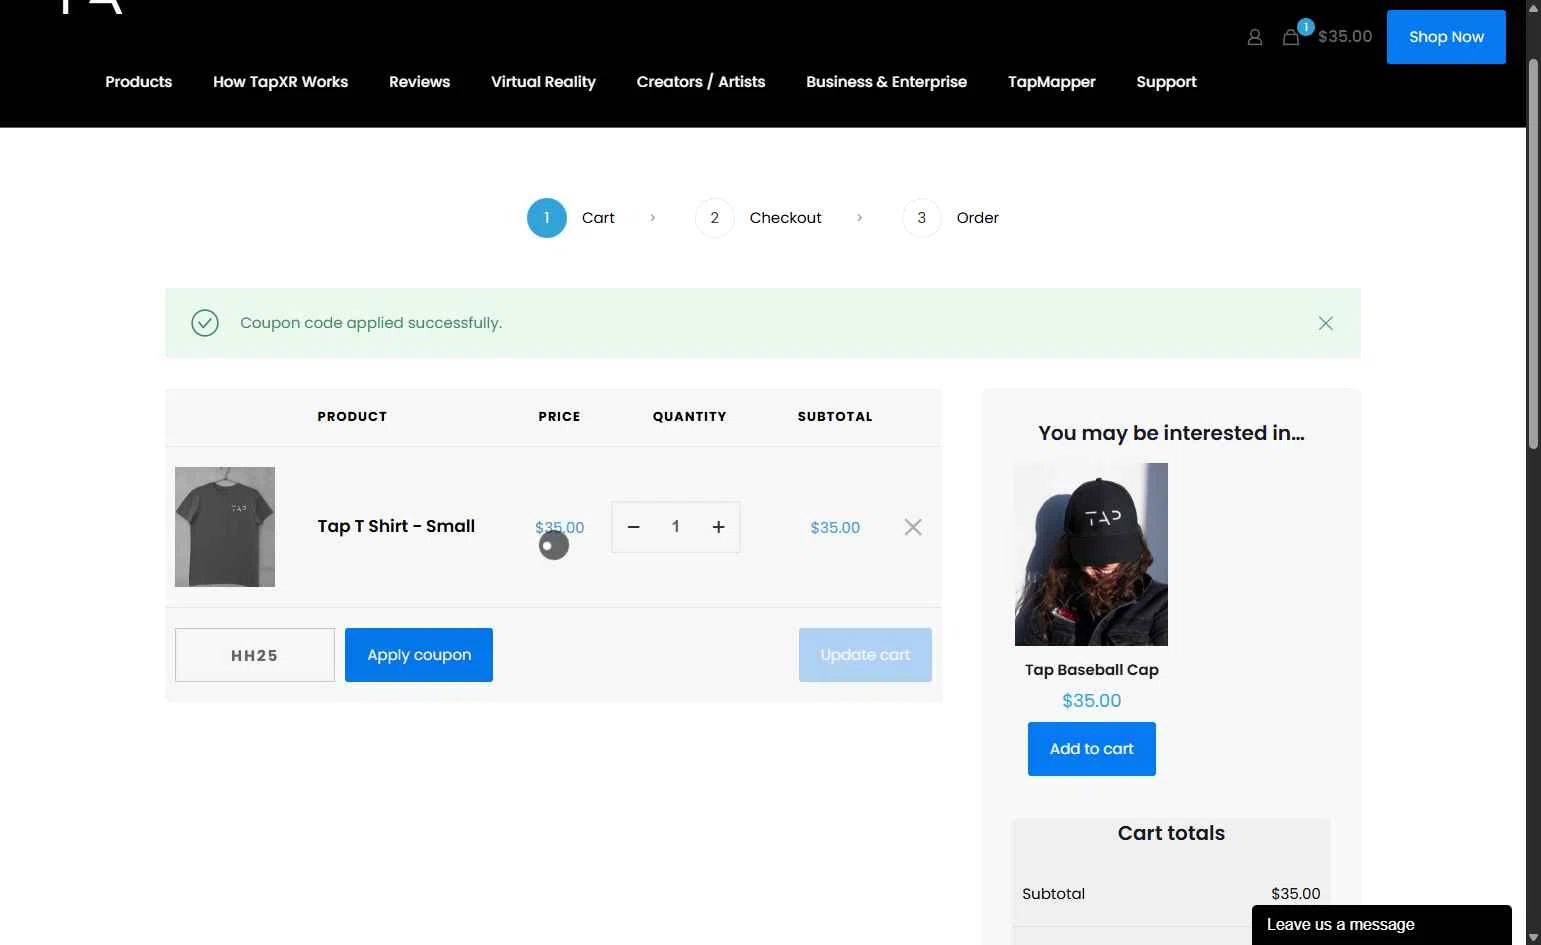Decrease quantity with the minus button

pyautogui.click(x=633, y=527)
